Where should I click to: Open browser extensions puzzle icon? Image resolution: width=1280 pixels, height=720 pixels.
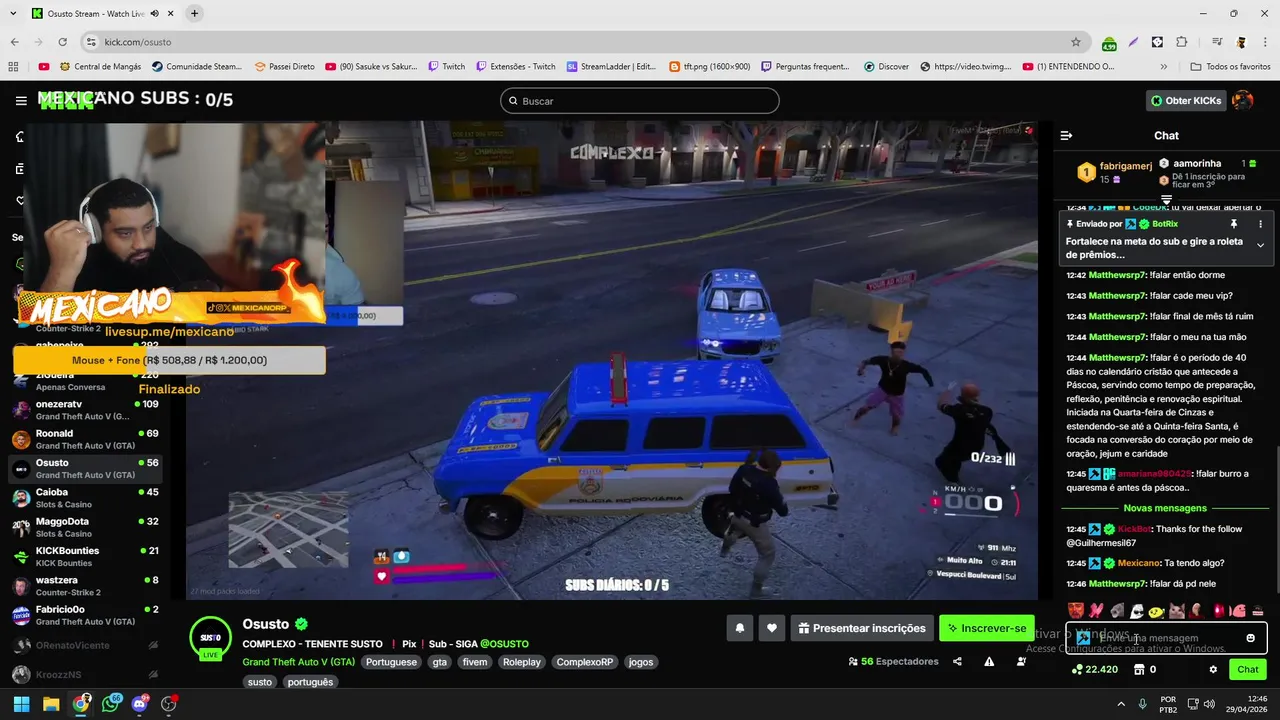[x=1181, y=42]
